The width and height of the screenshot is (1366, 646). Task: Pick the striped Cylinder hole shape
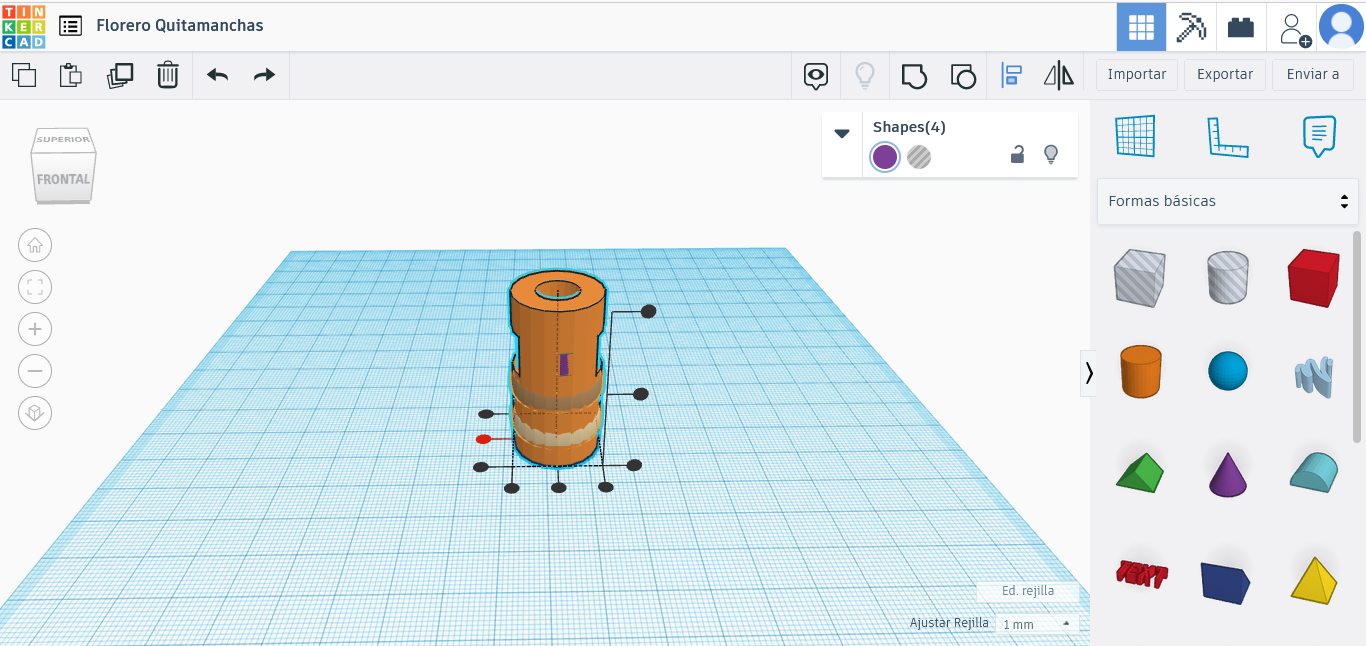[1228, 278]
